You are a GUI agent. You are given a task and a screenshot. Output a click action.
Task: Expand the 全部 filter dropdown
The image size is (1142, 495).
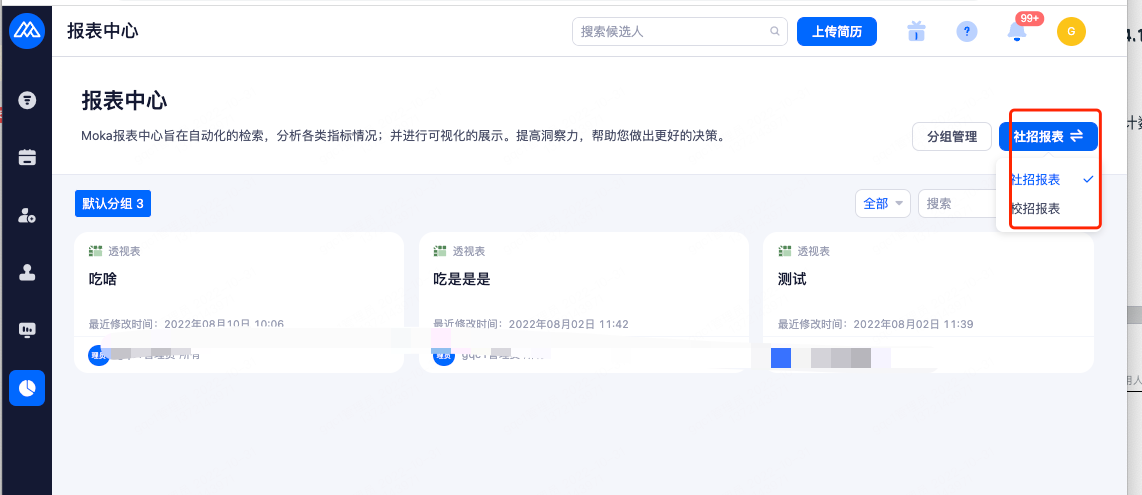(x=882, y=203)
